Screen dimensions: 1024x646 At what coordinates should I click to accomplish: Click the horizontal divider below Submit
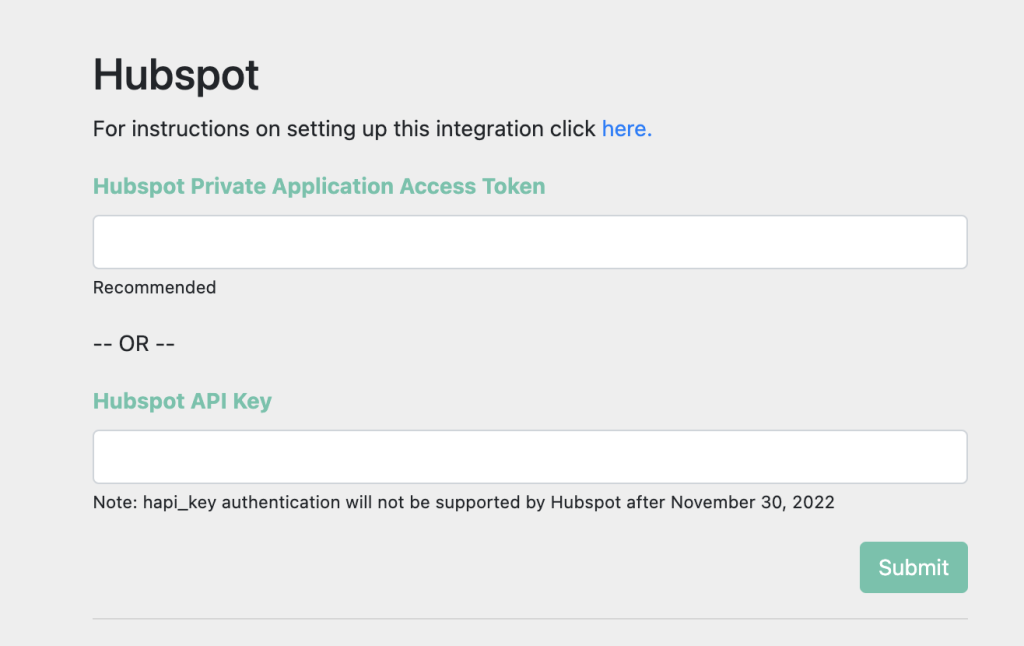point(529,619)
